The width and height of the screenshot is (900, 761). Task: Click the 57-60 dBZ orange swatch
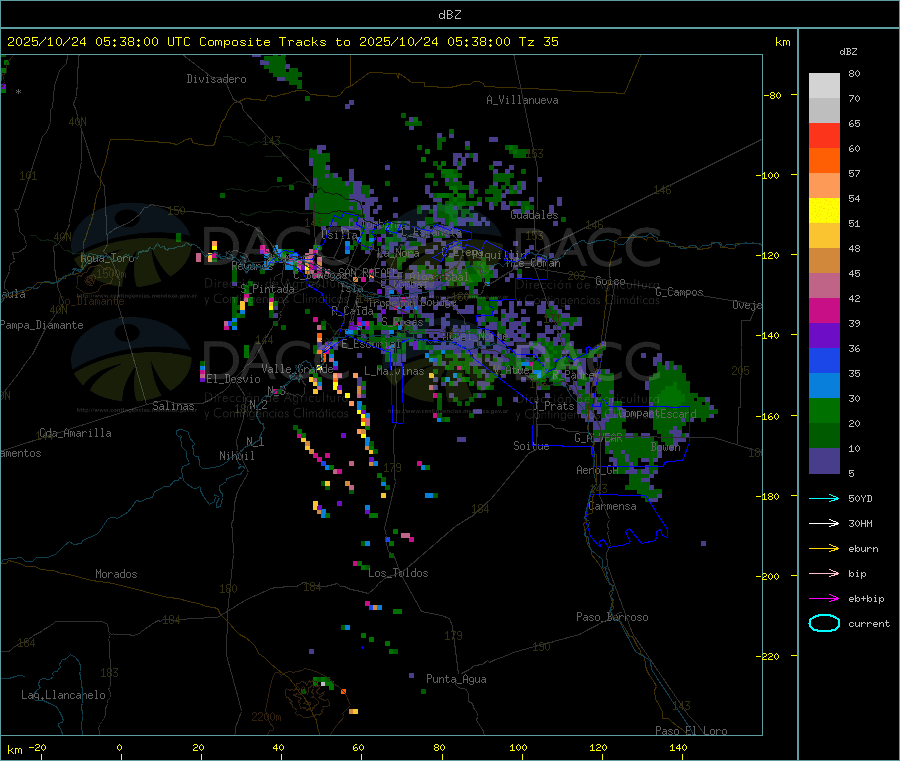coord(824,161)
